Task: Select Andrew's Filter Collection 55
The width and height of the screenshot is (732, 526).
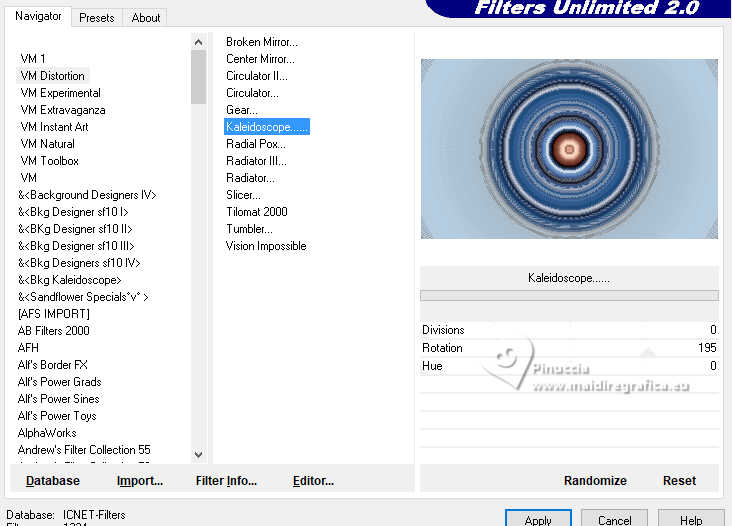Action: [84, 450]
